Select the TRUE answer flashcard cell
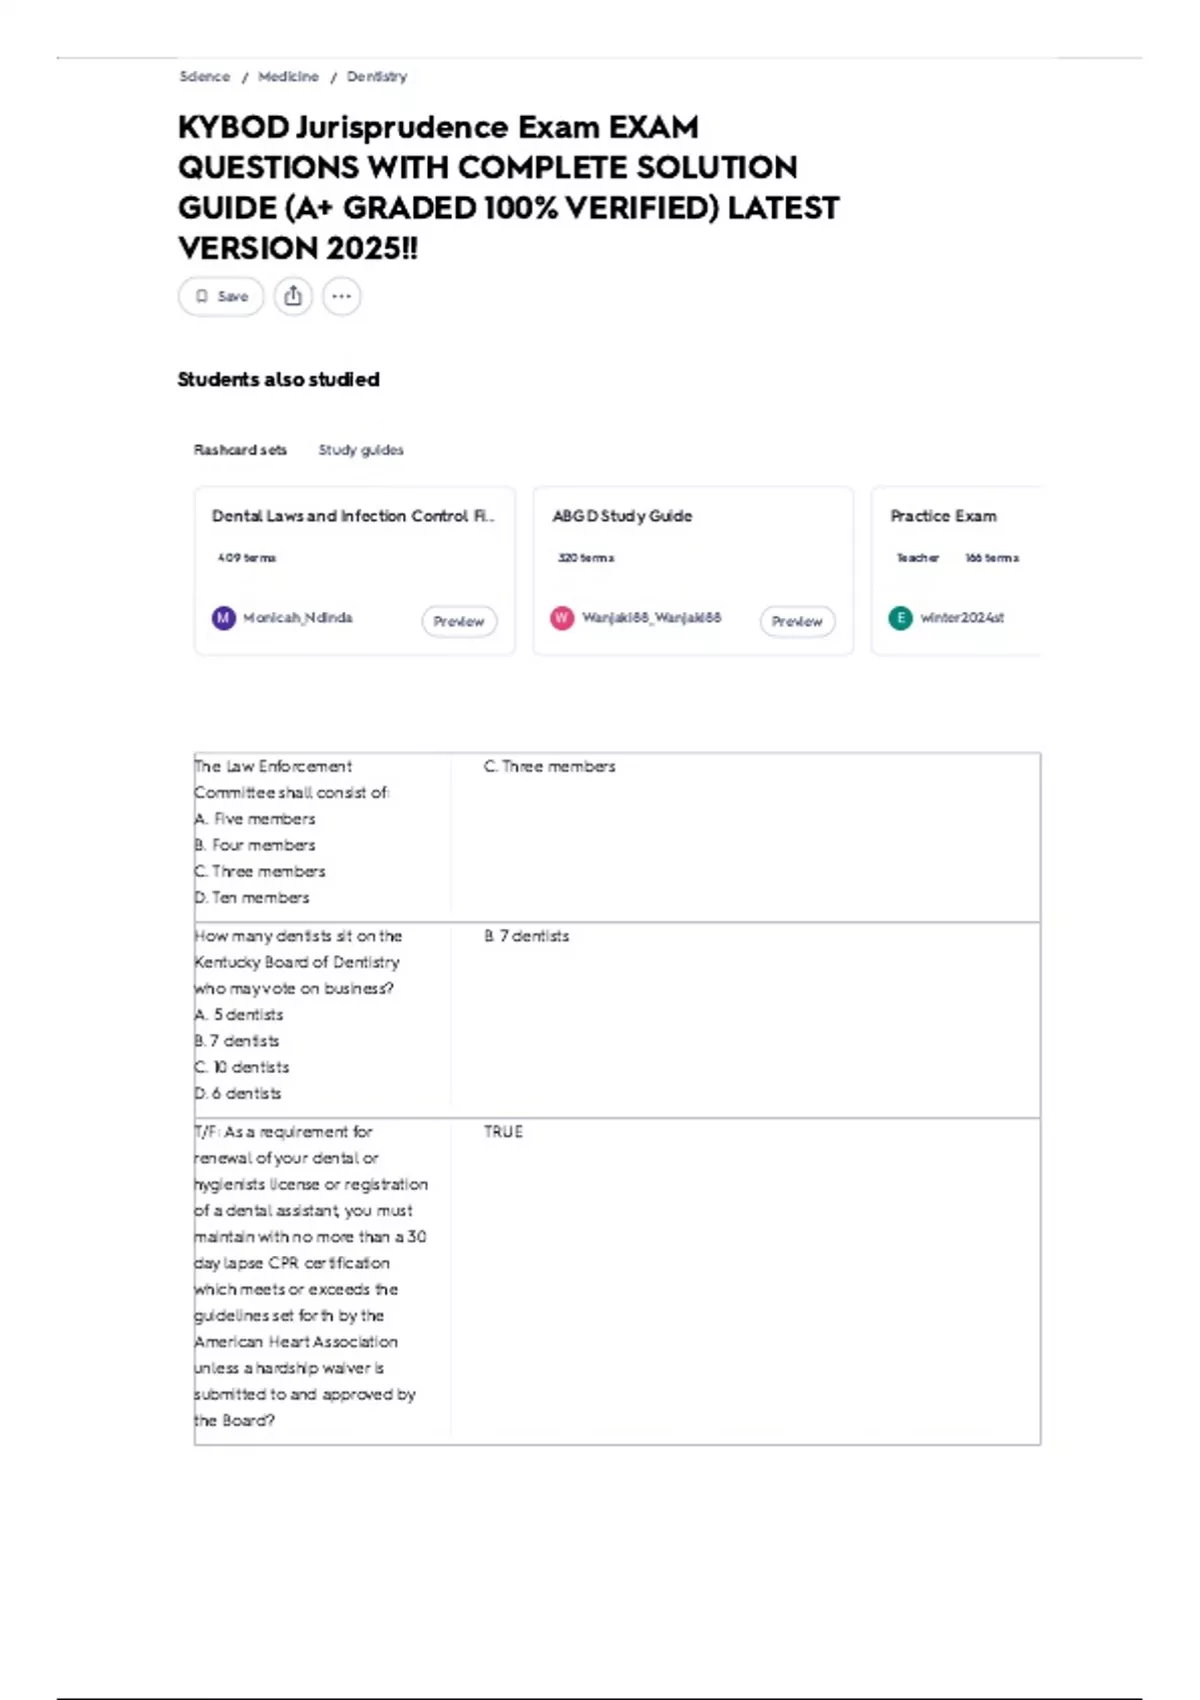This screenshot has width=1200, height=1700. tap(745, 1281)
